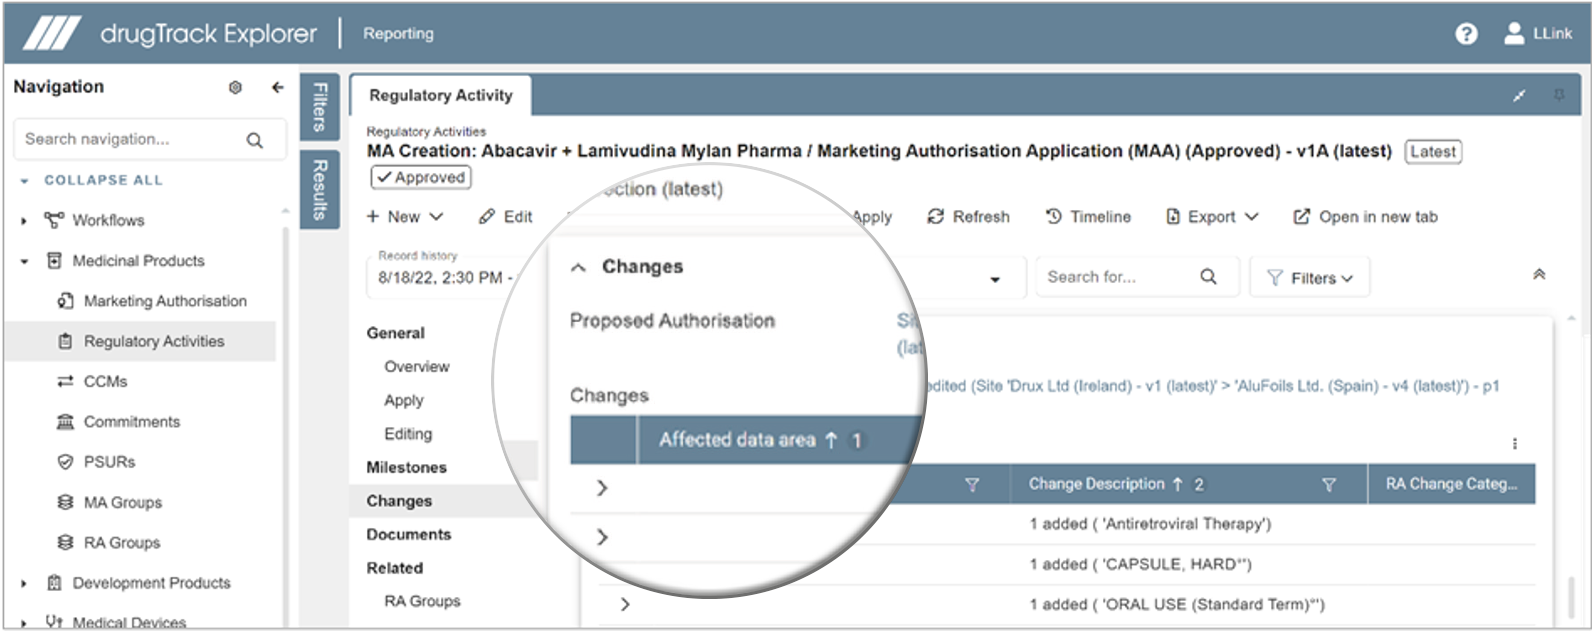1592x631 pixels.
Task: Open the Timeline view
Action: (1088, 217)
